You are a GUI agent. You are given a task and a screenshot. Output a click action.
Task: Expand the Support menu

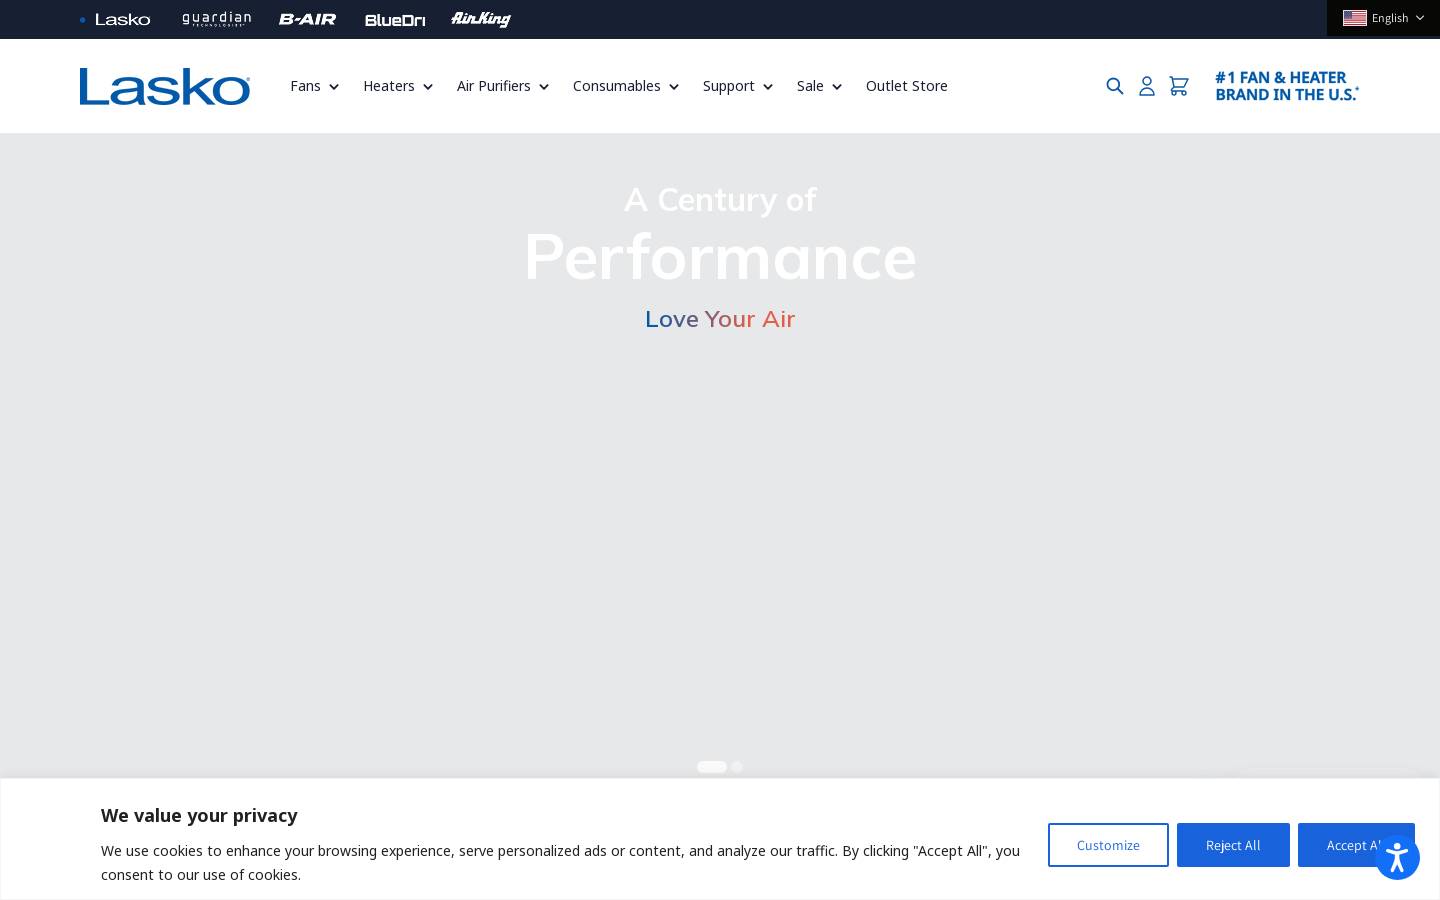coord(737,86)
